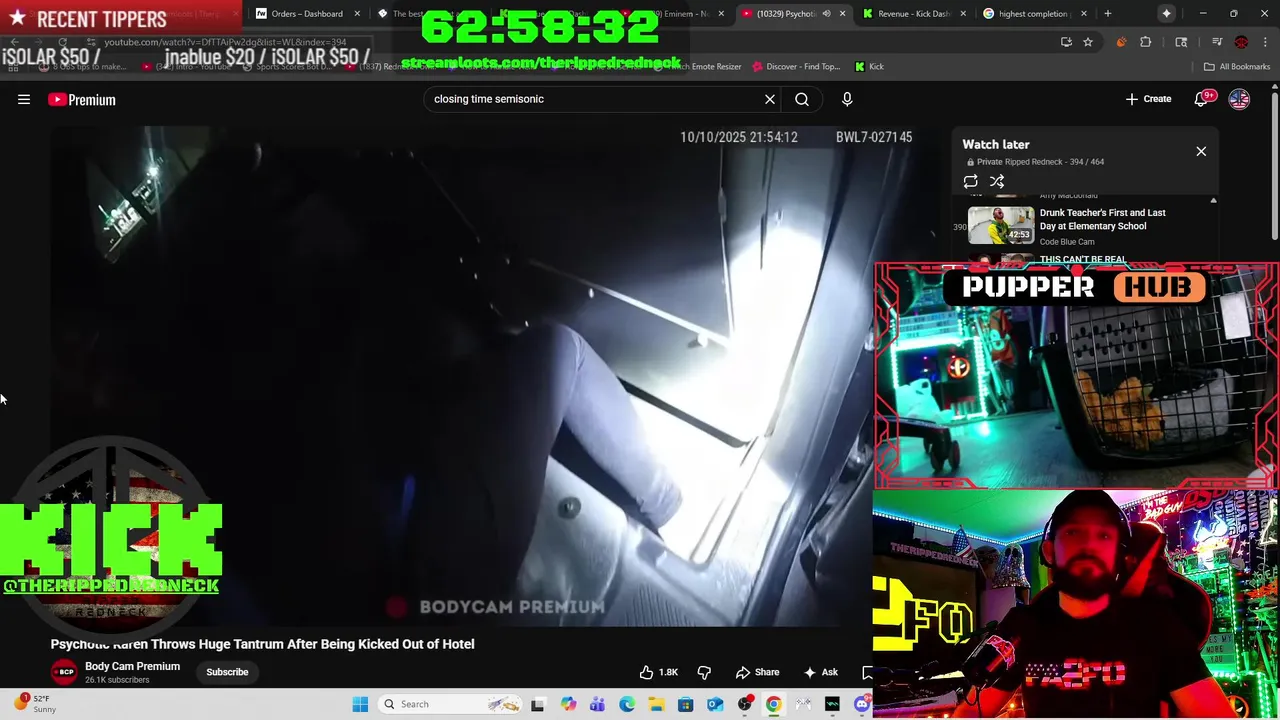Switch to Revenue – Kick Dashboard tab

coord(912,14)
